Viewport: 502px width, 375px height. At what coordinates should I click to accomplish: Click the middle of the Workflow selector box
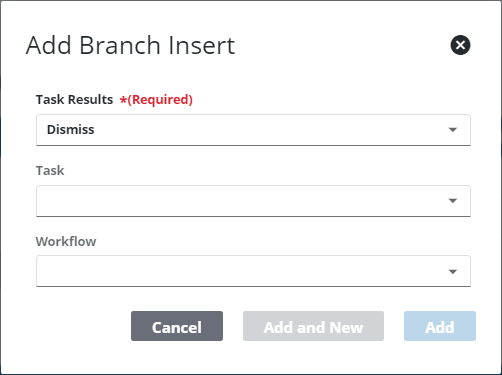pos(253,271)
